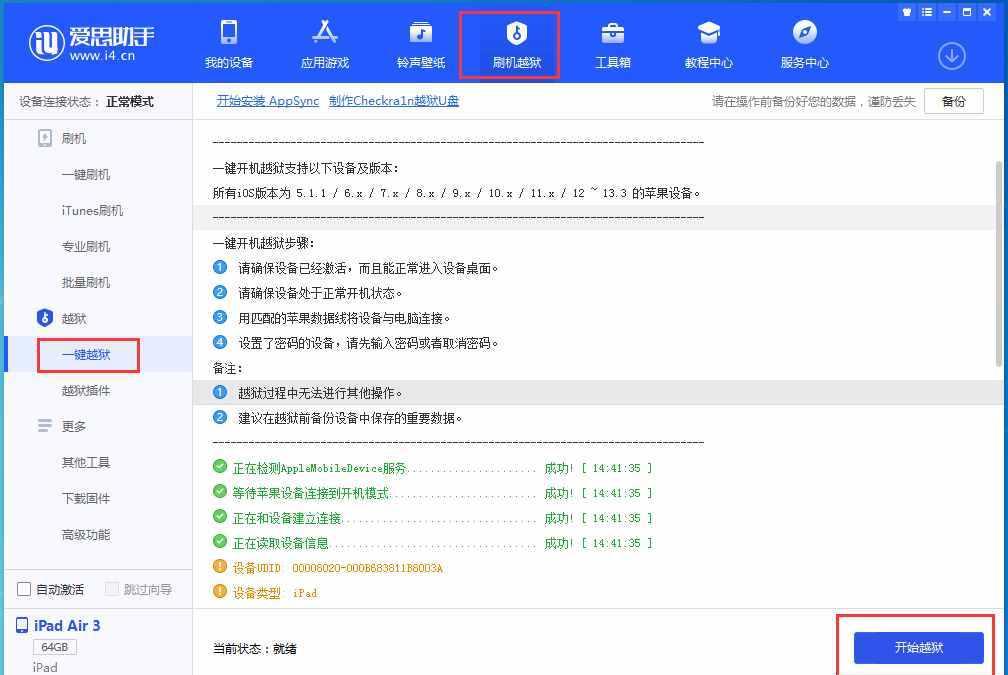
Task: Click the iPad device icon beside iPad Air 3
Action: pyautogui.click(x=22, y=626)
